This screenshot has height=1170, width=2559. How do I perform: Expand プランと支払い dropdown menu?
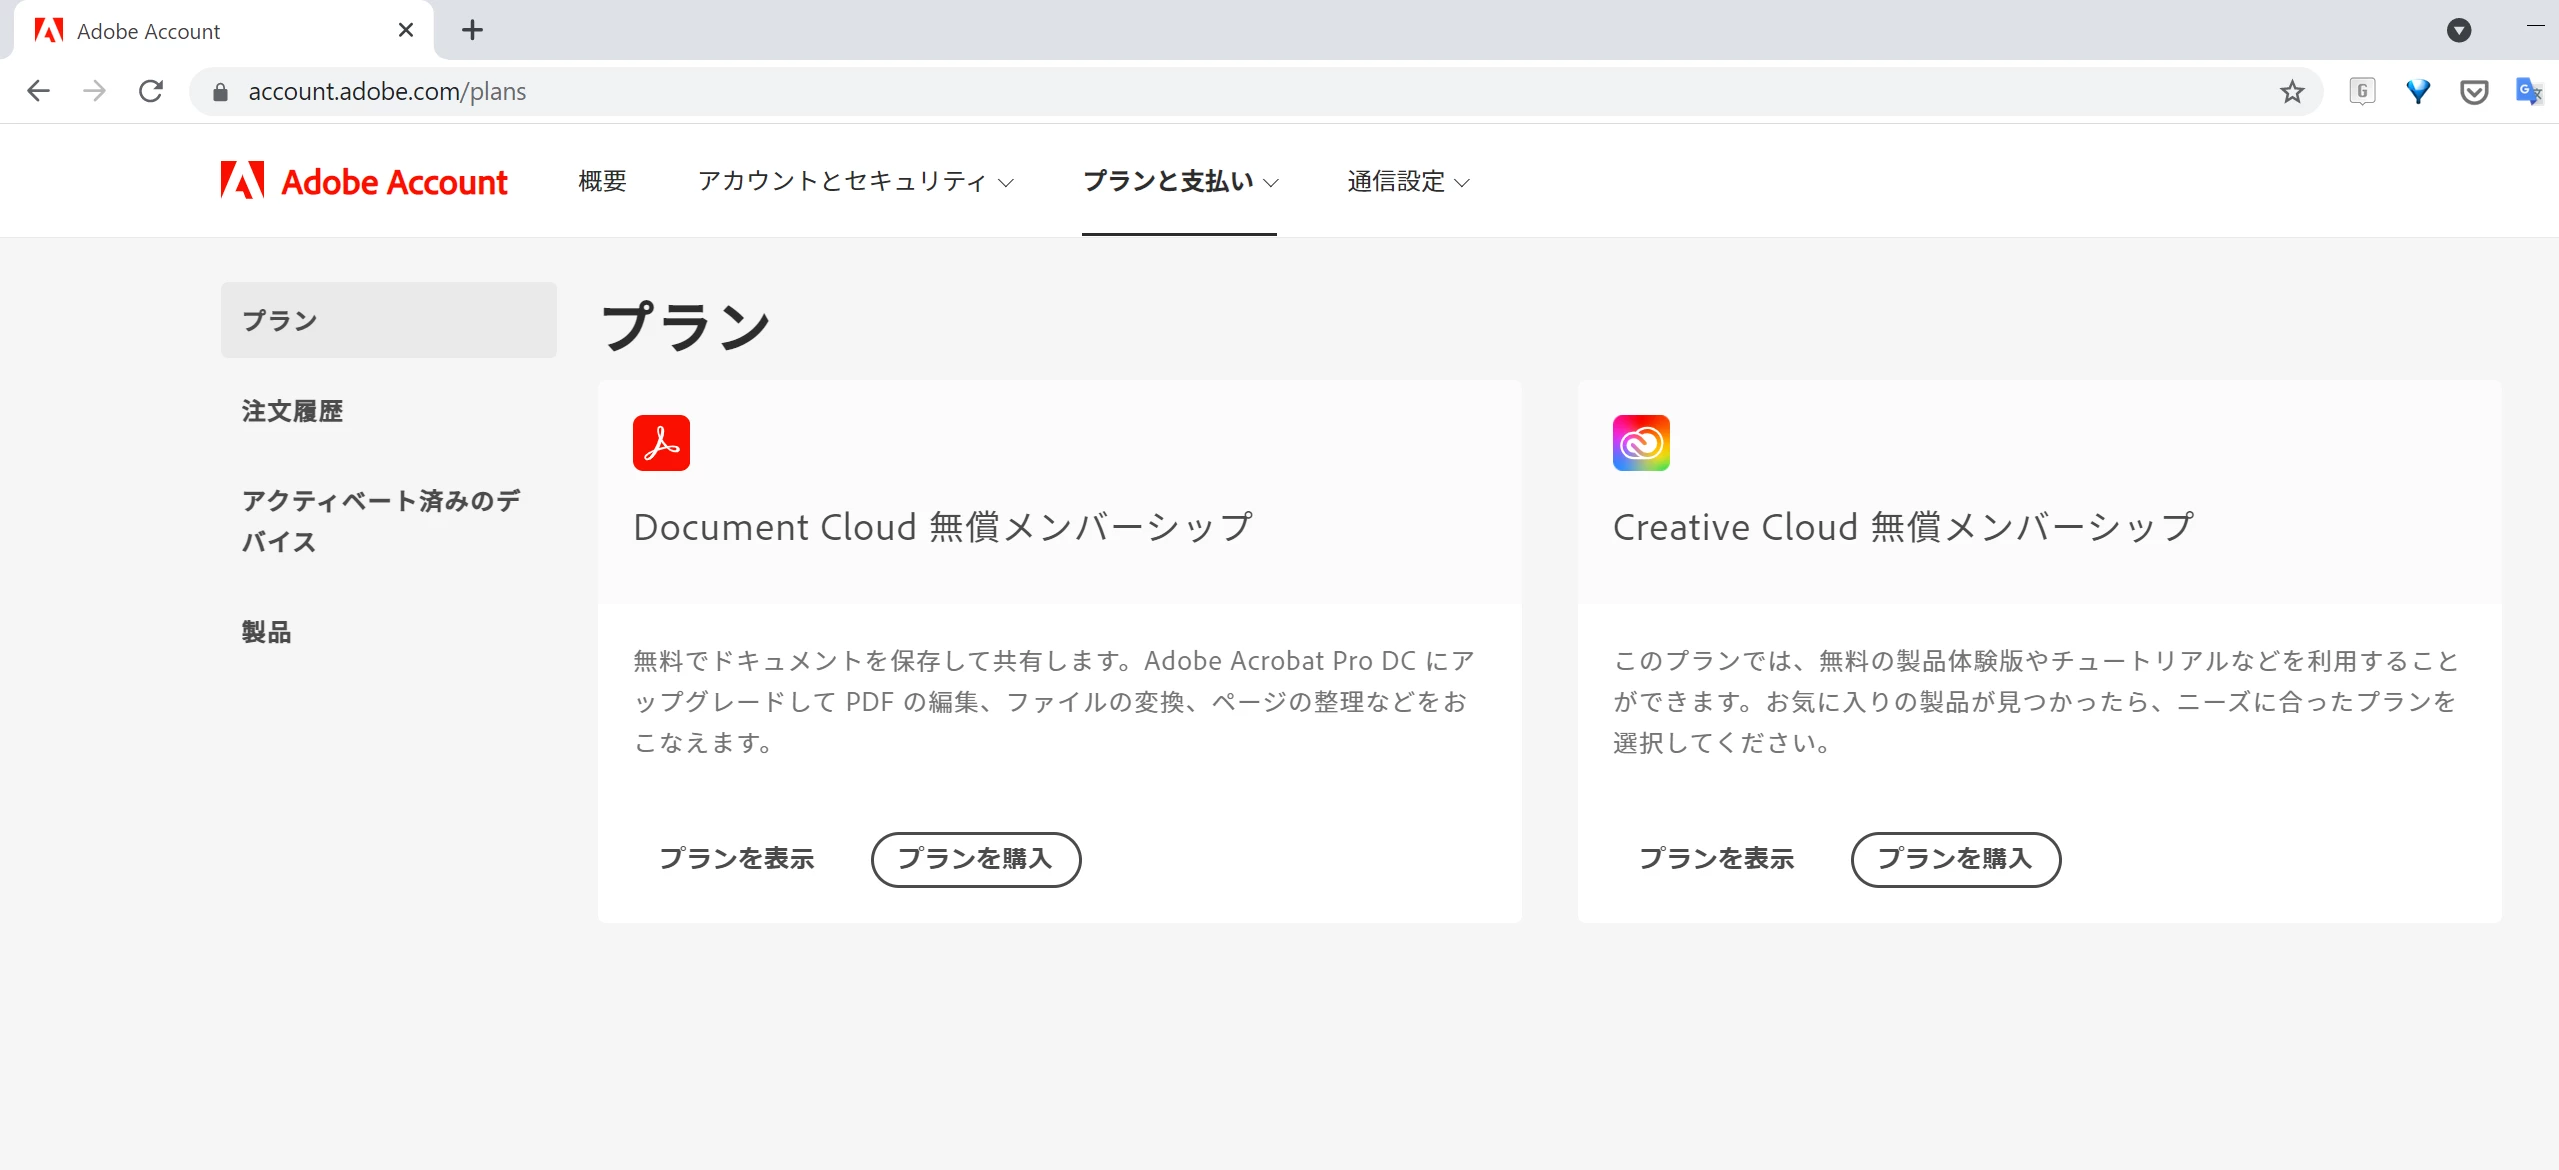pos(1179,181)
